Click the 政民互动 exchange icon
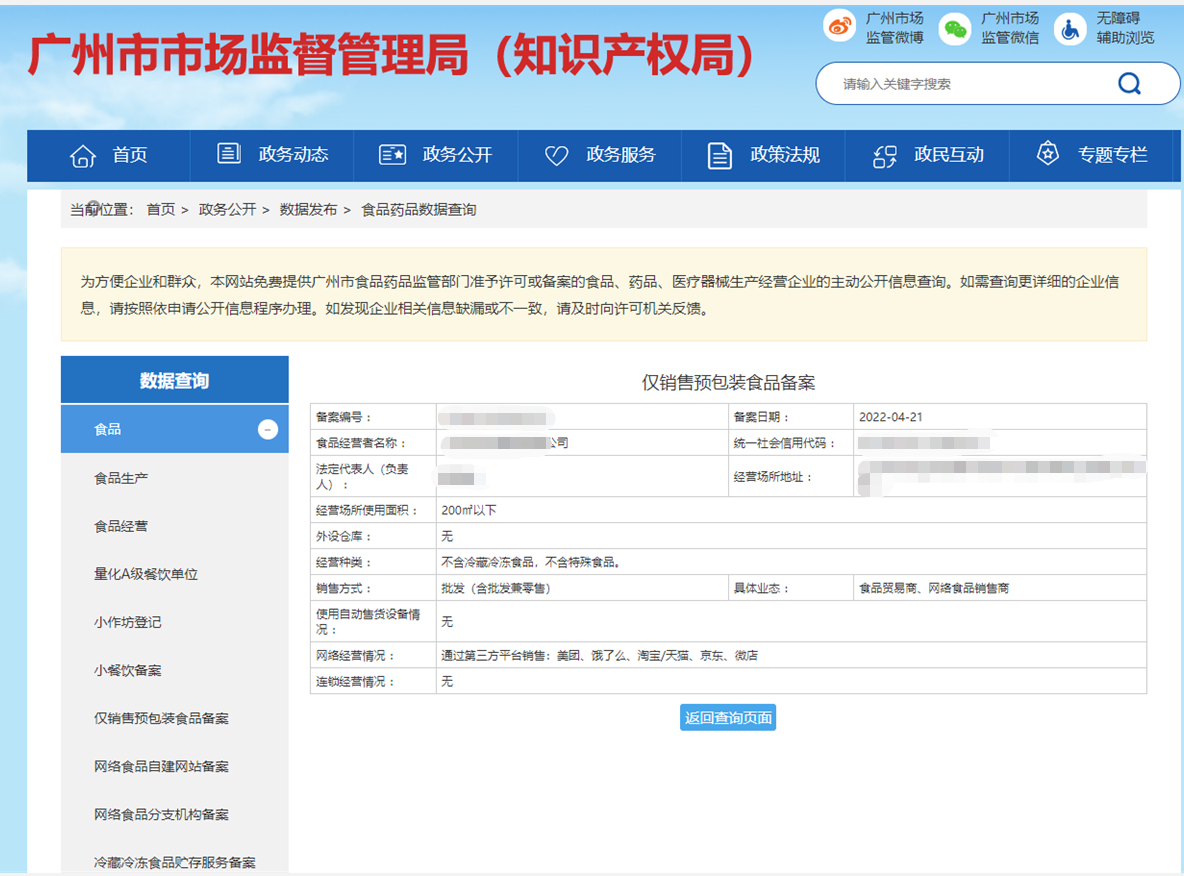The height and width of the screenshot is (876, 1184). pos(884,156)
